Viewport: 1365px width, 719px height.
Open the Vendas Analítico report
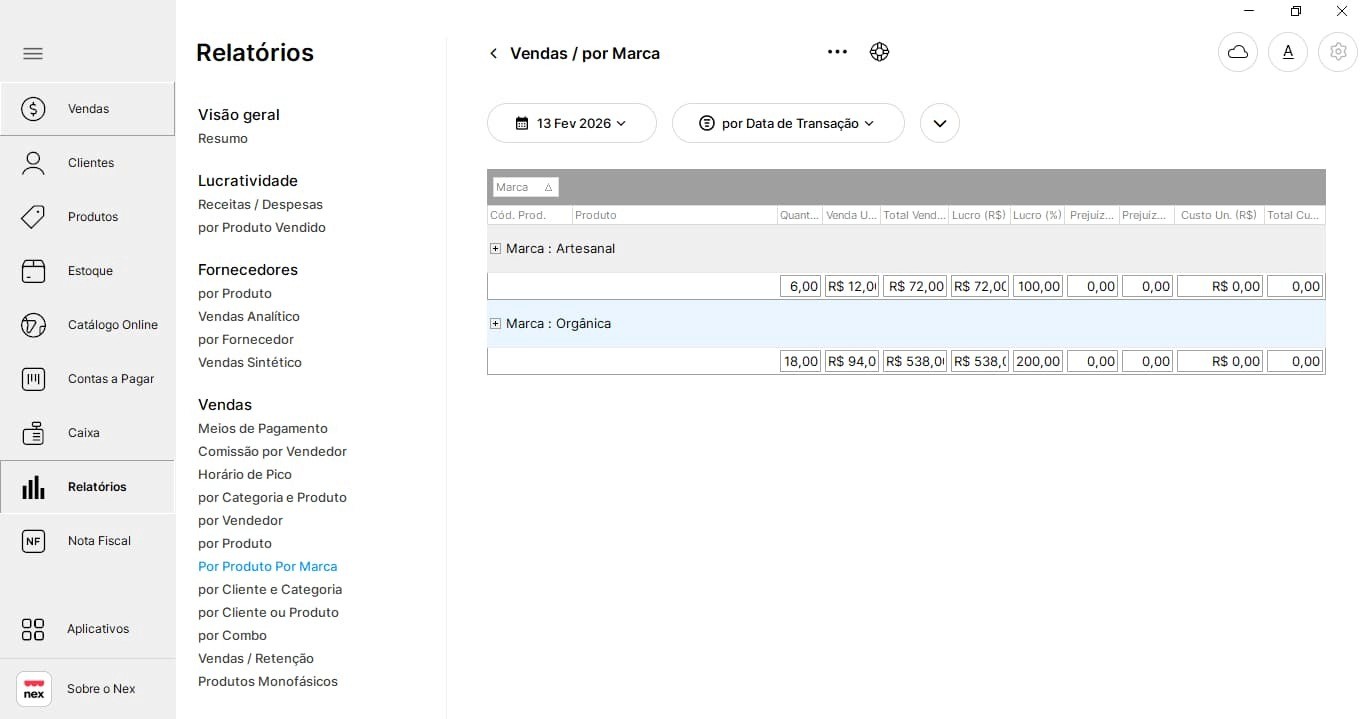click(249, 317)
